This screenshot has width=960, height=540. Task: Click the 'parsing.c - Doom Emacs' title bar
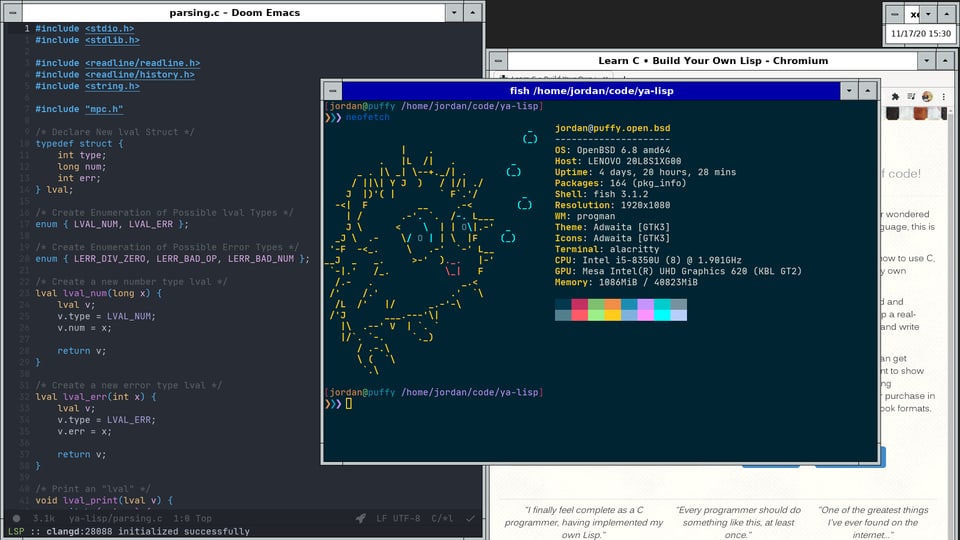[x=234, y=12]
